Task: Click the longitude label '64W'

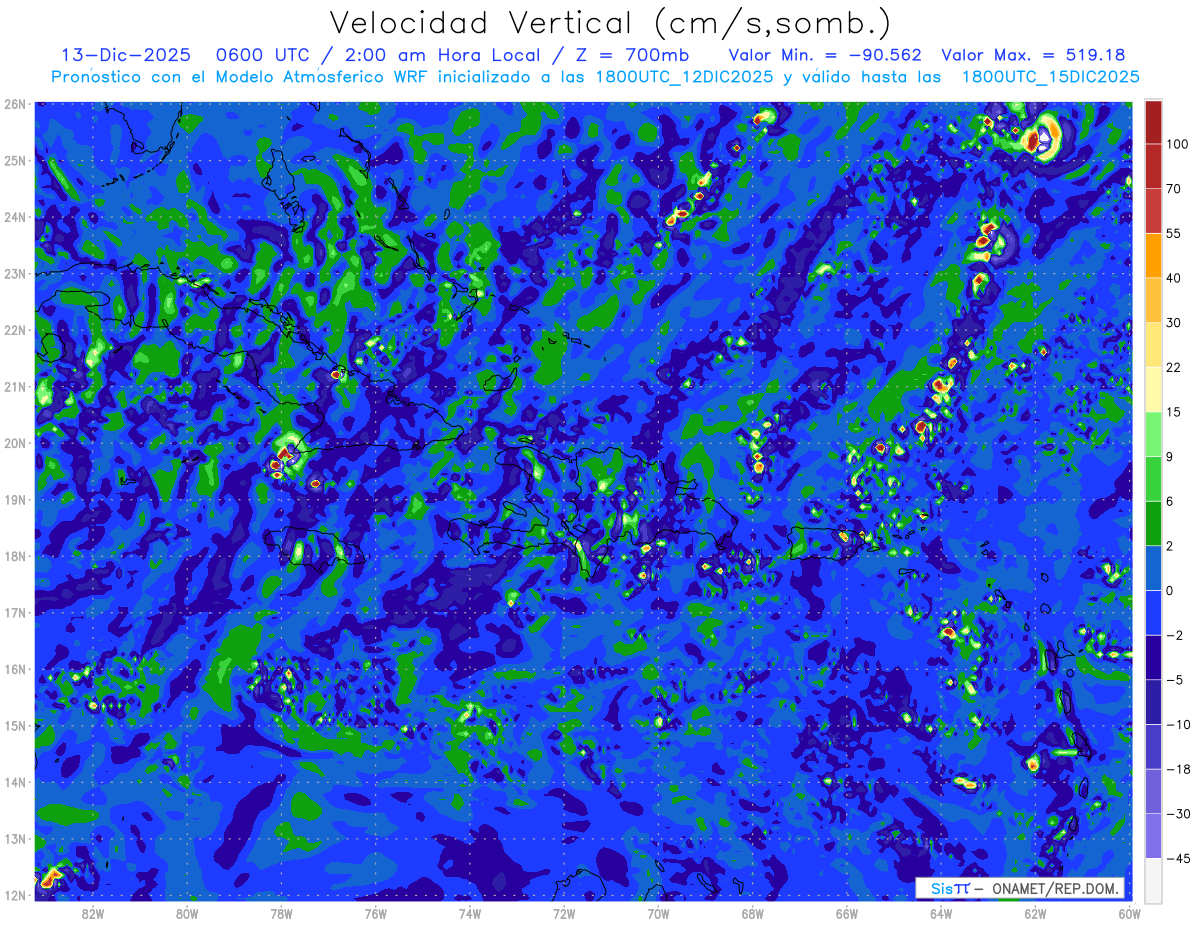Action: point(941,913)
